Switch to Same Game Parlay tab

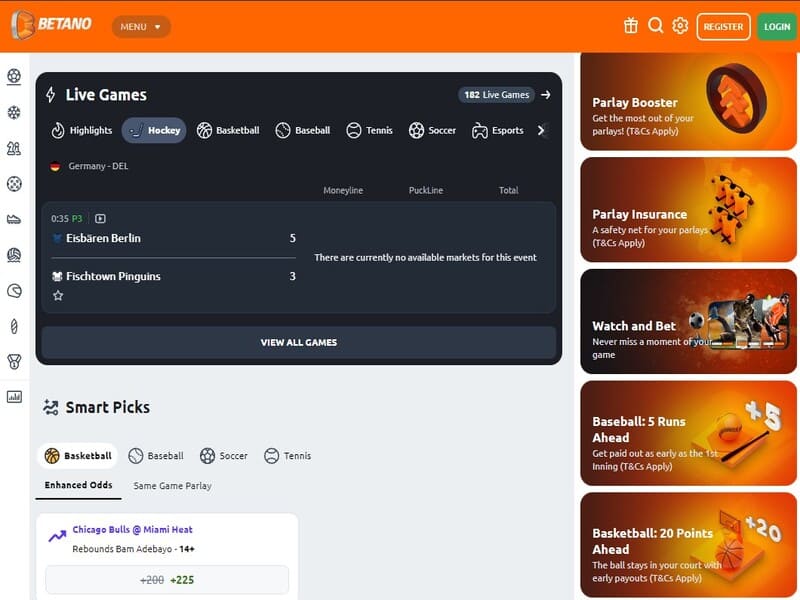172,486
